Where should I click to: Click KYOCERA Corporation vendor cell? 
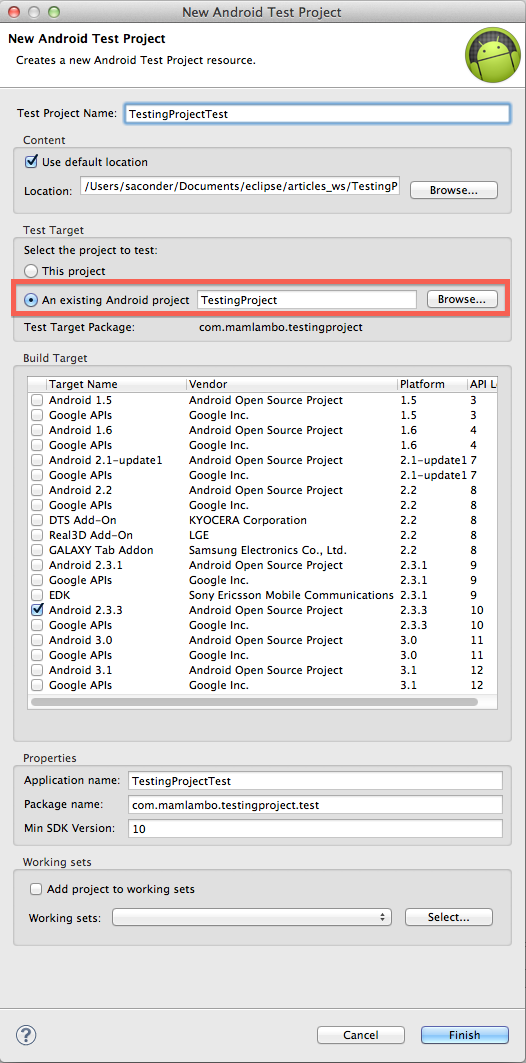coord(247,520)
